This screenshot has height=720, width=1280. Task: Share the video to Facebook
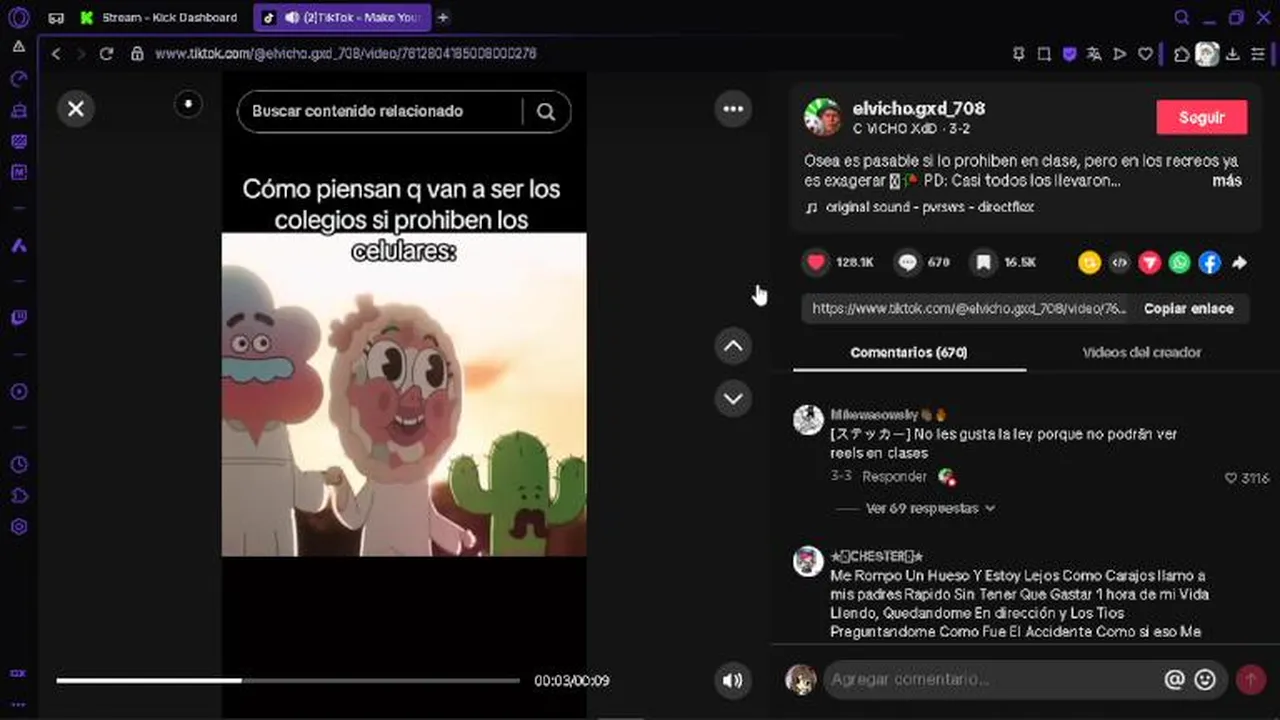(x=1210, y=262)
